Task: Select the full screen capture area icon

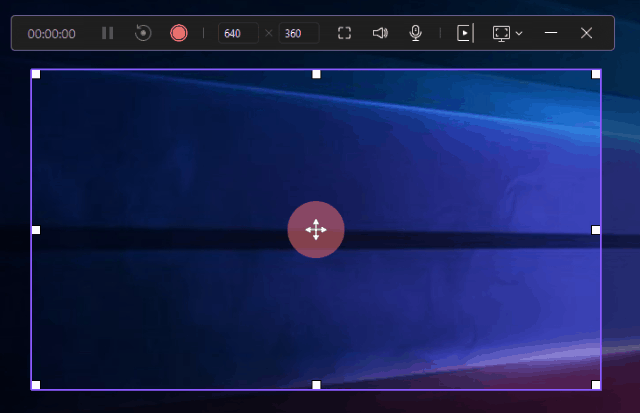Action: pos(344,33)
